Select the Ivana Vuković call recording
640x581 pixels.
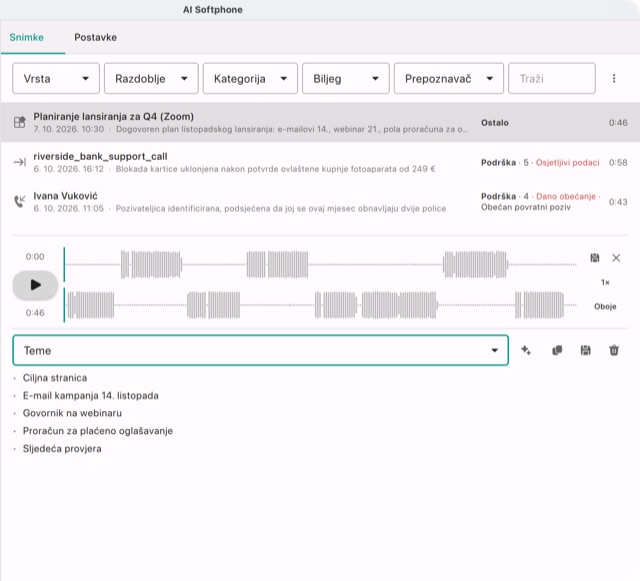pos(320,202)
